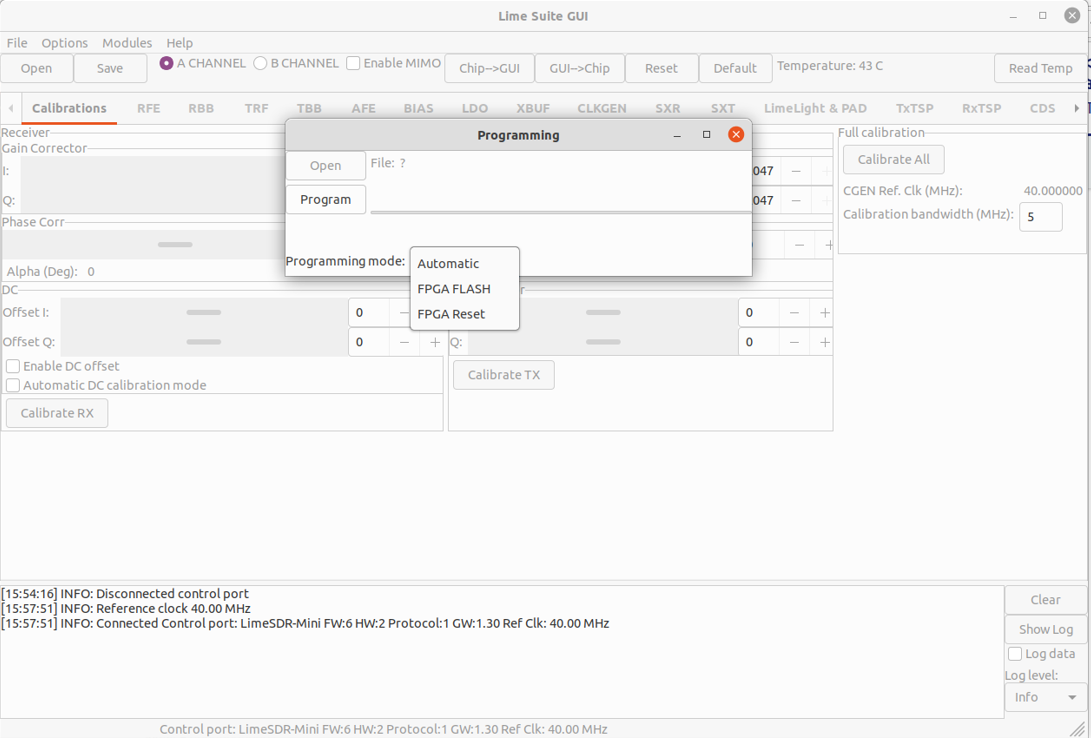Switch to the AFE tab
Viewport: 1091px width, 738px height.
pyautogui.click(x=363, y=109)
